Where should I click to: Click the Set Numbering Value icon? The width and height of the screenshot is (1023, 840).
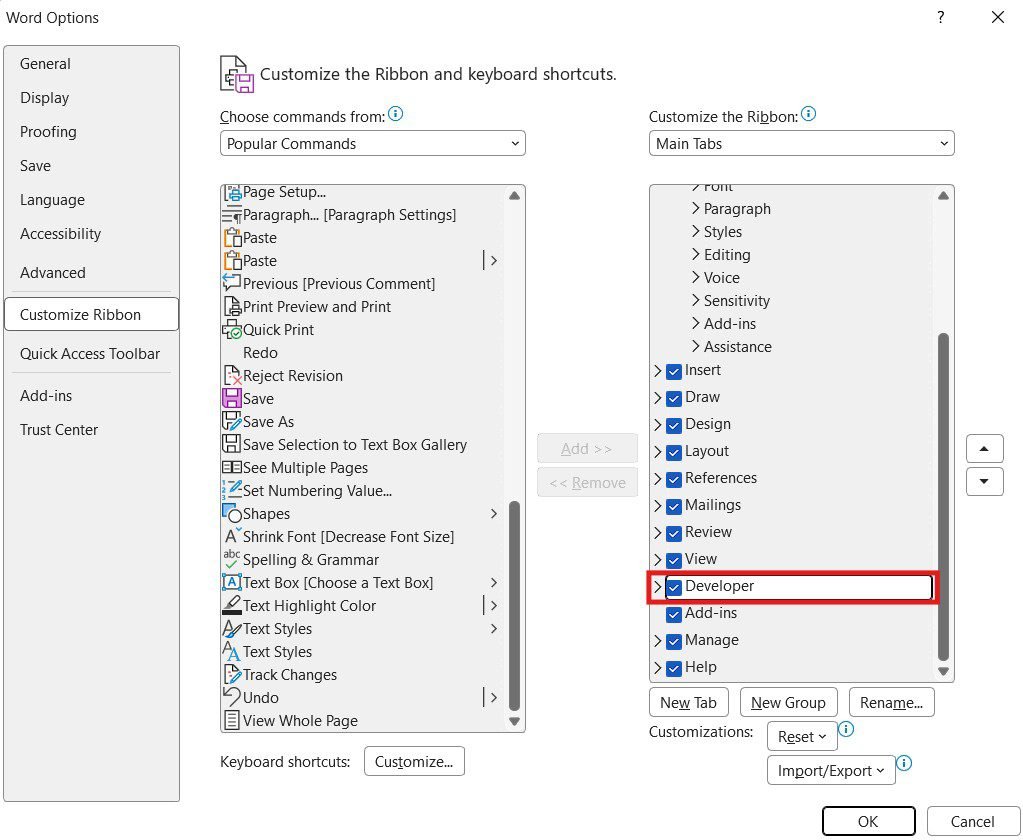(232, 490)
